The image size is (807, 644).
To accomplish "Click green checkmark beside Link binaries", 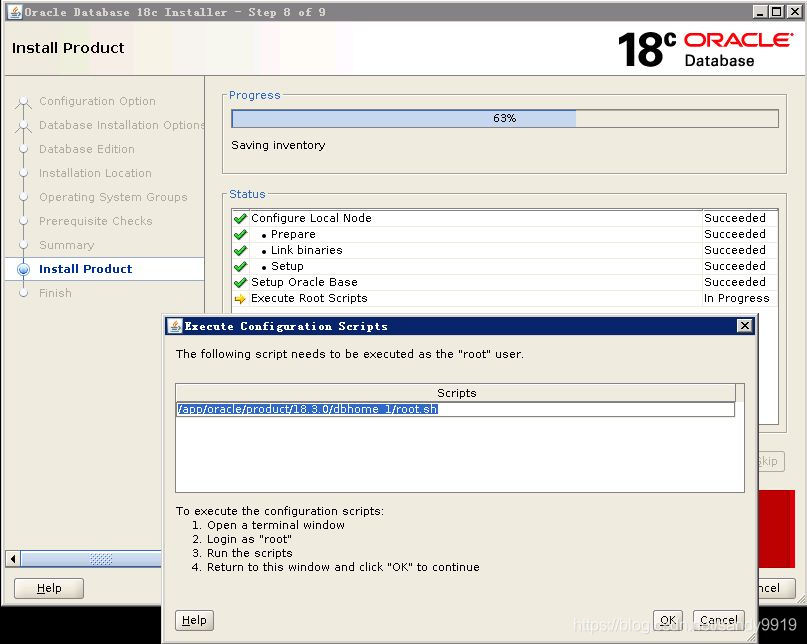I will (240, 250).
